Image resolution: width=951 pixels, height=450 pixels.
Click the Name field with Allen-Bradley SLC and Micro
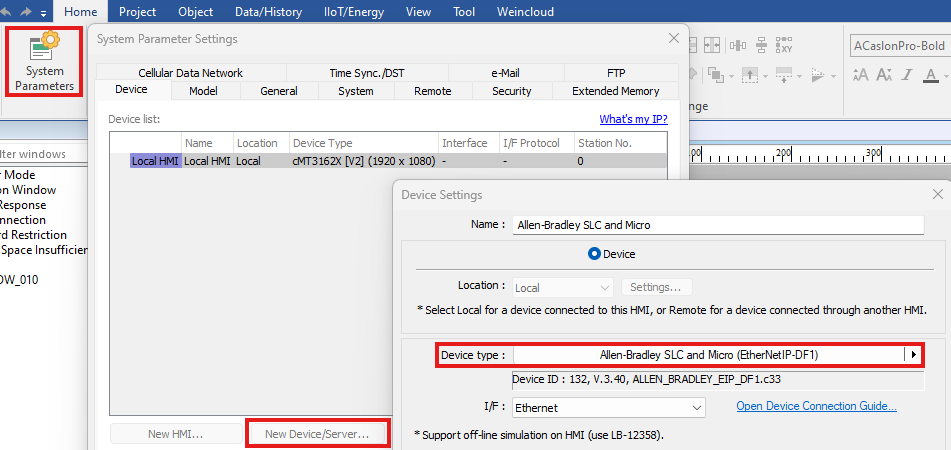click(717, 225)
